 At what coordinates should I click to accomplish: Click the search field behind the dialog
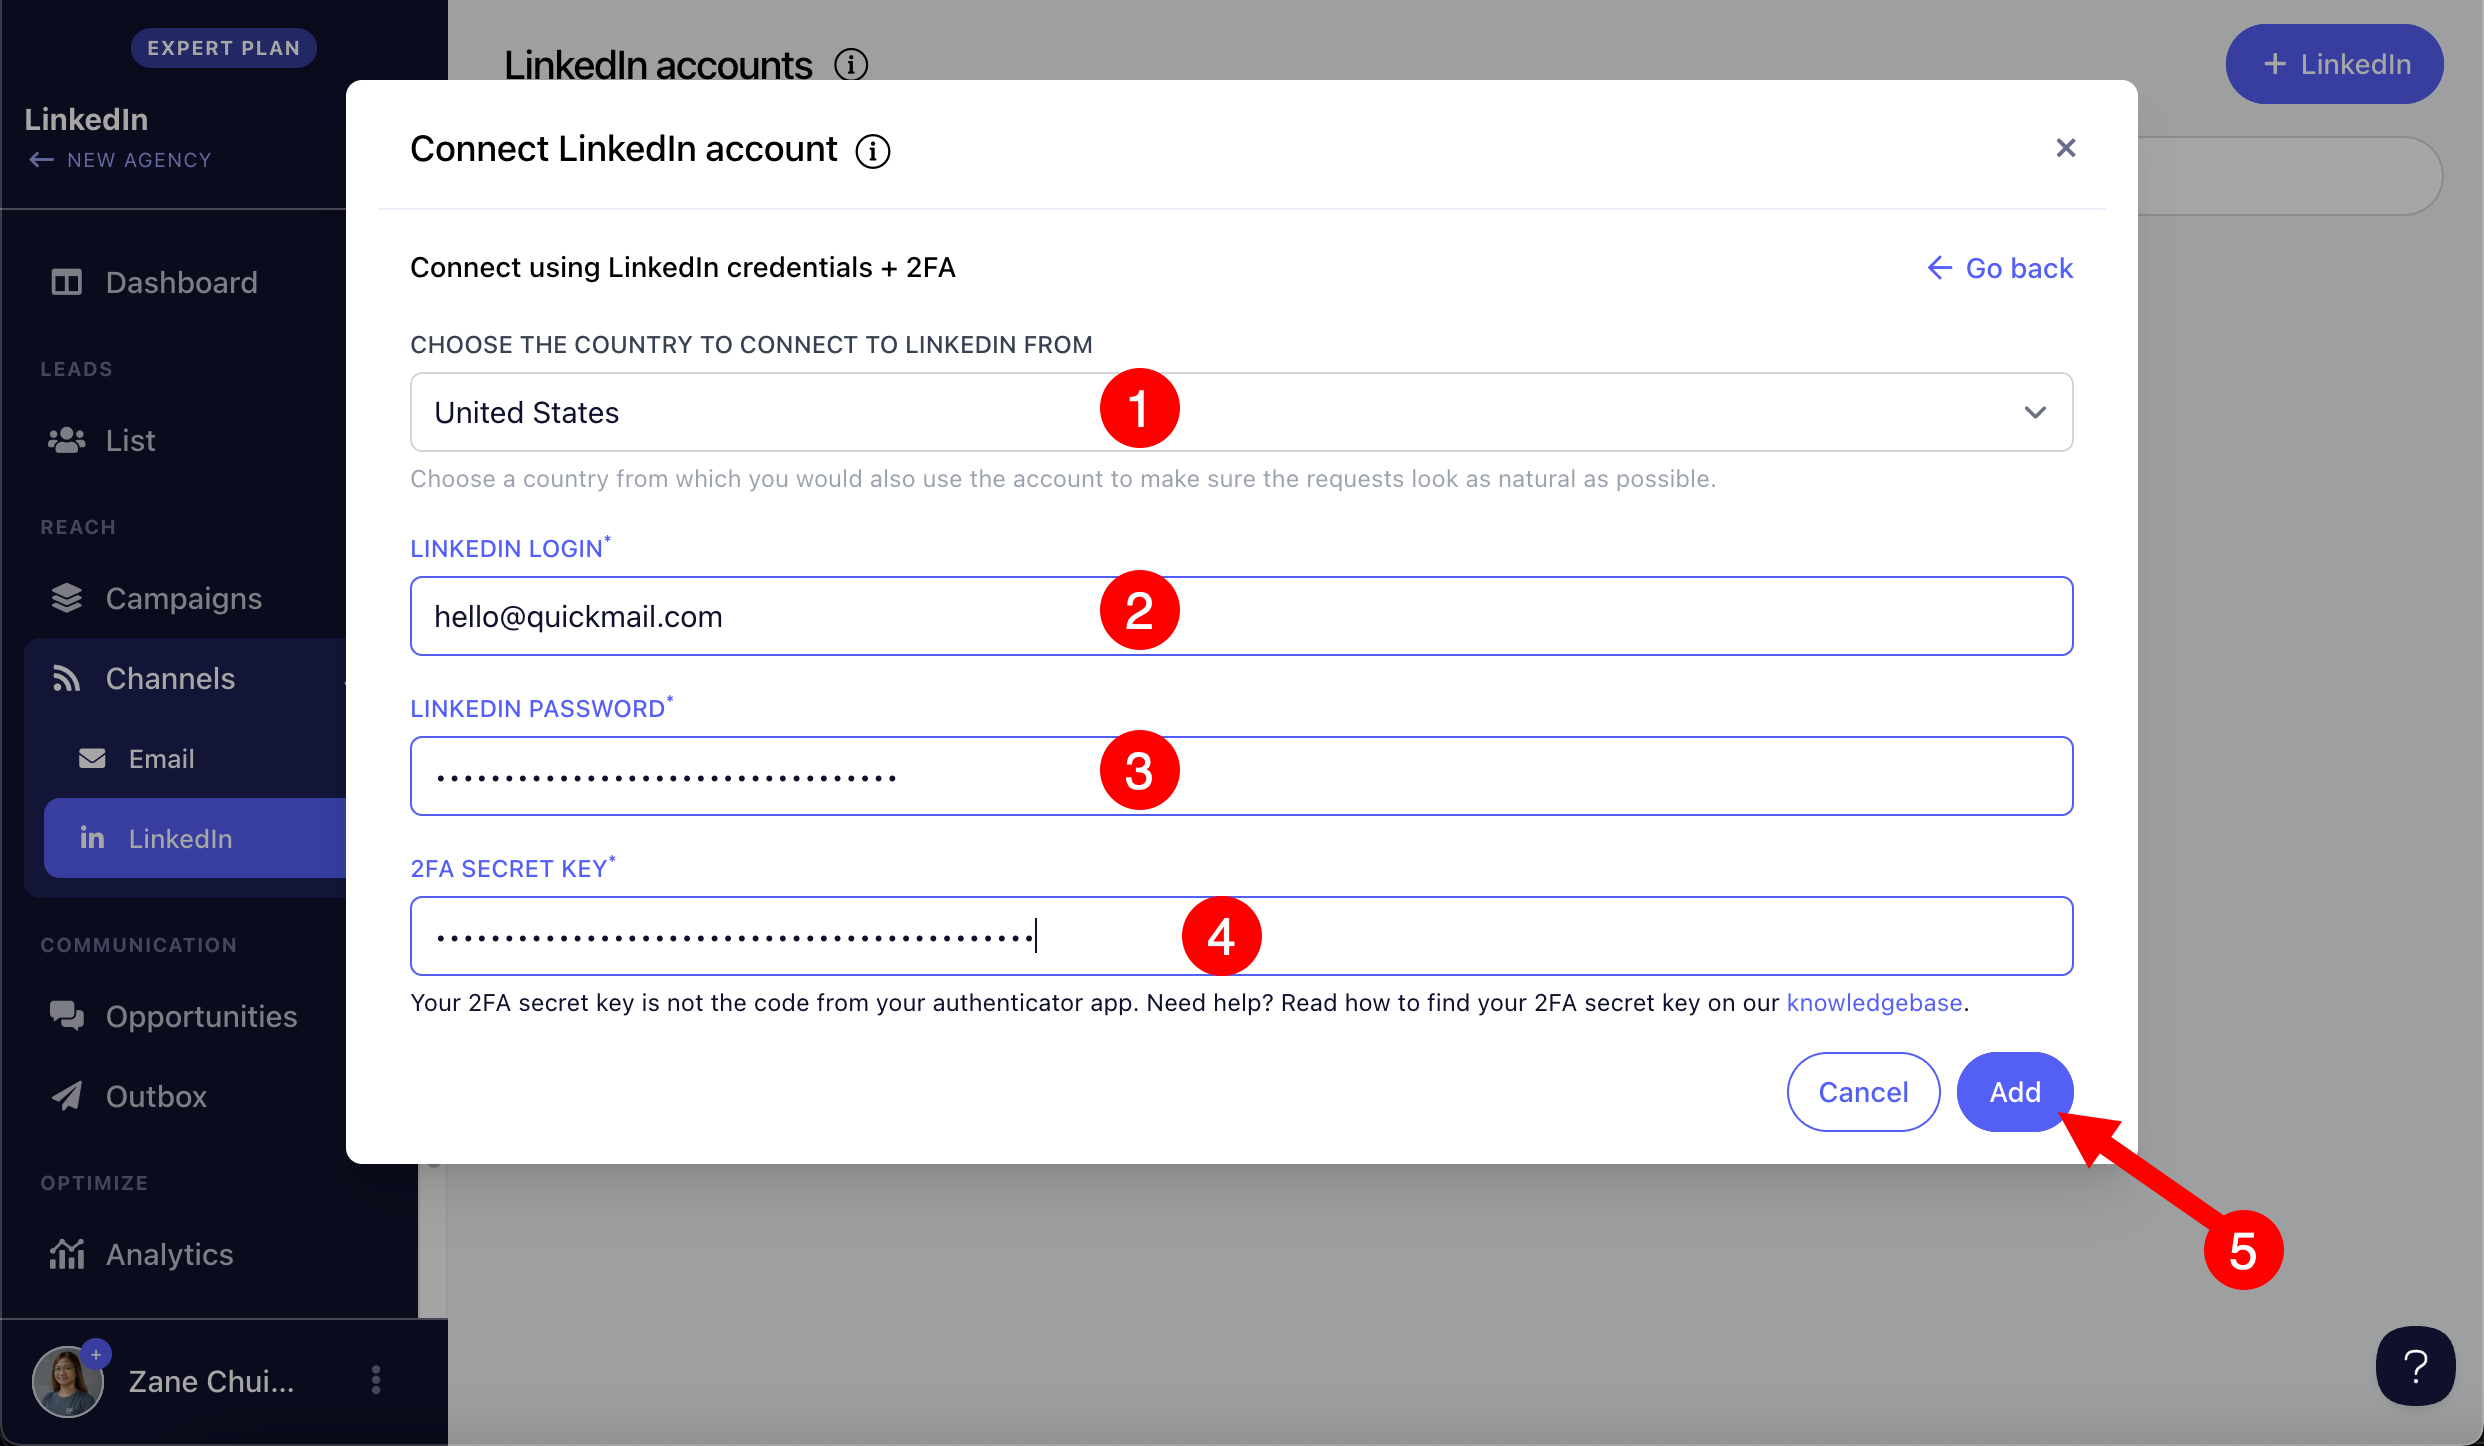point(2290,176)
